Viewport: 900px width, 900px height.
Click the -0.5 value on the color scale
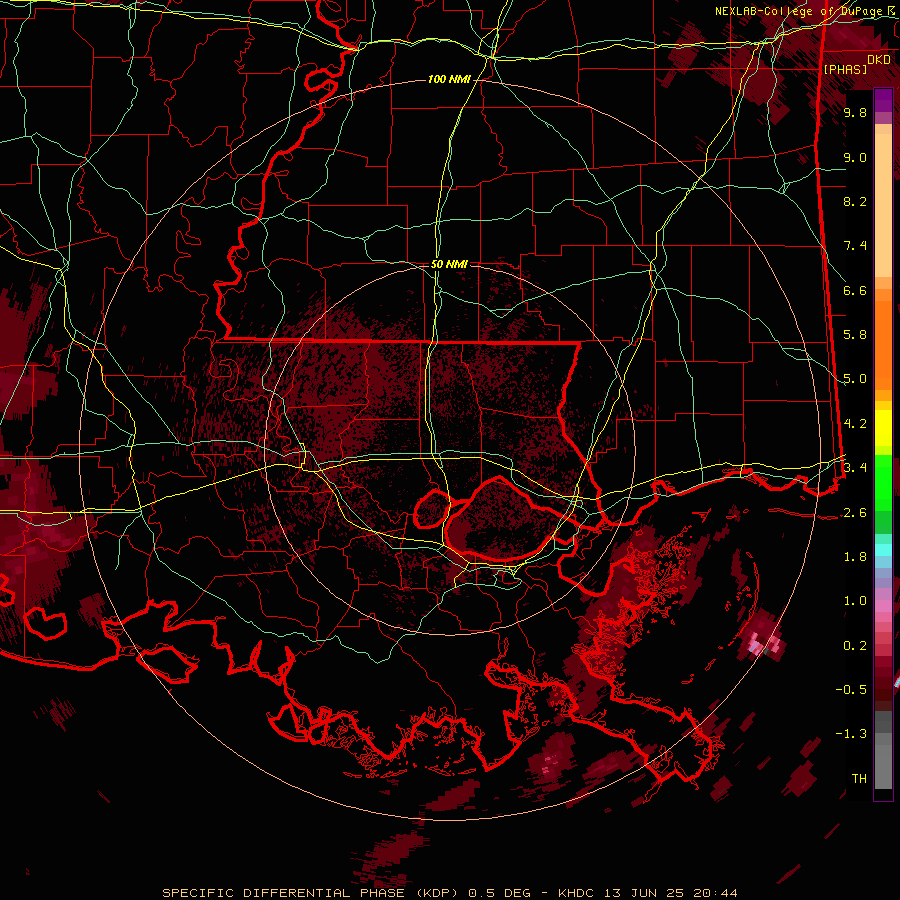(851, 690)
